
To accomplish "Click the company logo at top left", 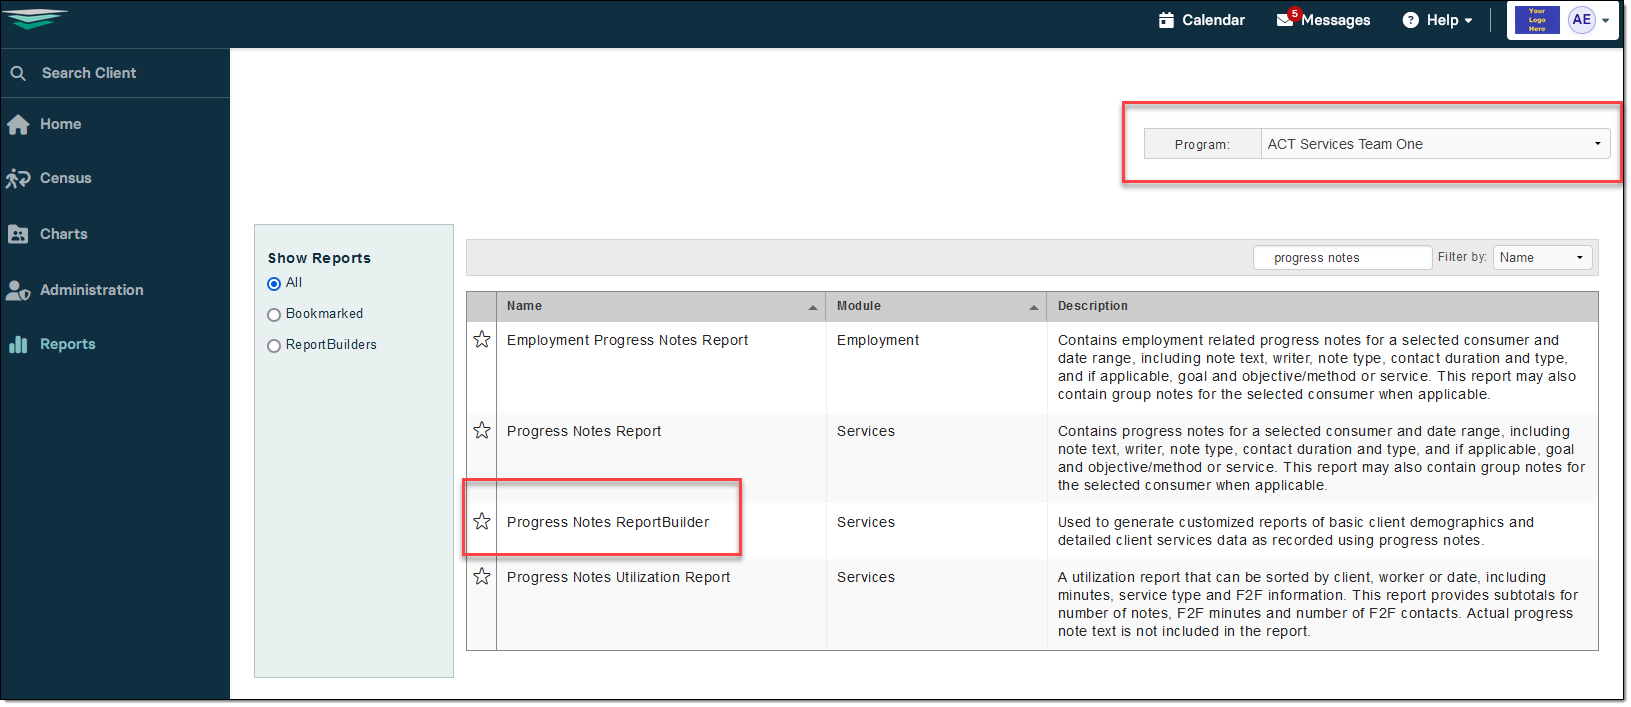I will tap(36, 19).
